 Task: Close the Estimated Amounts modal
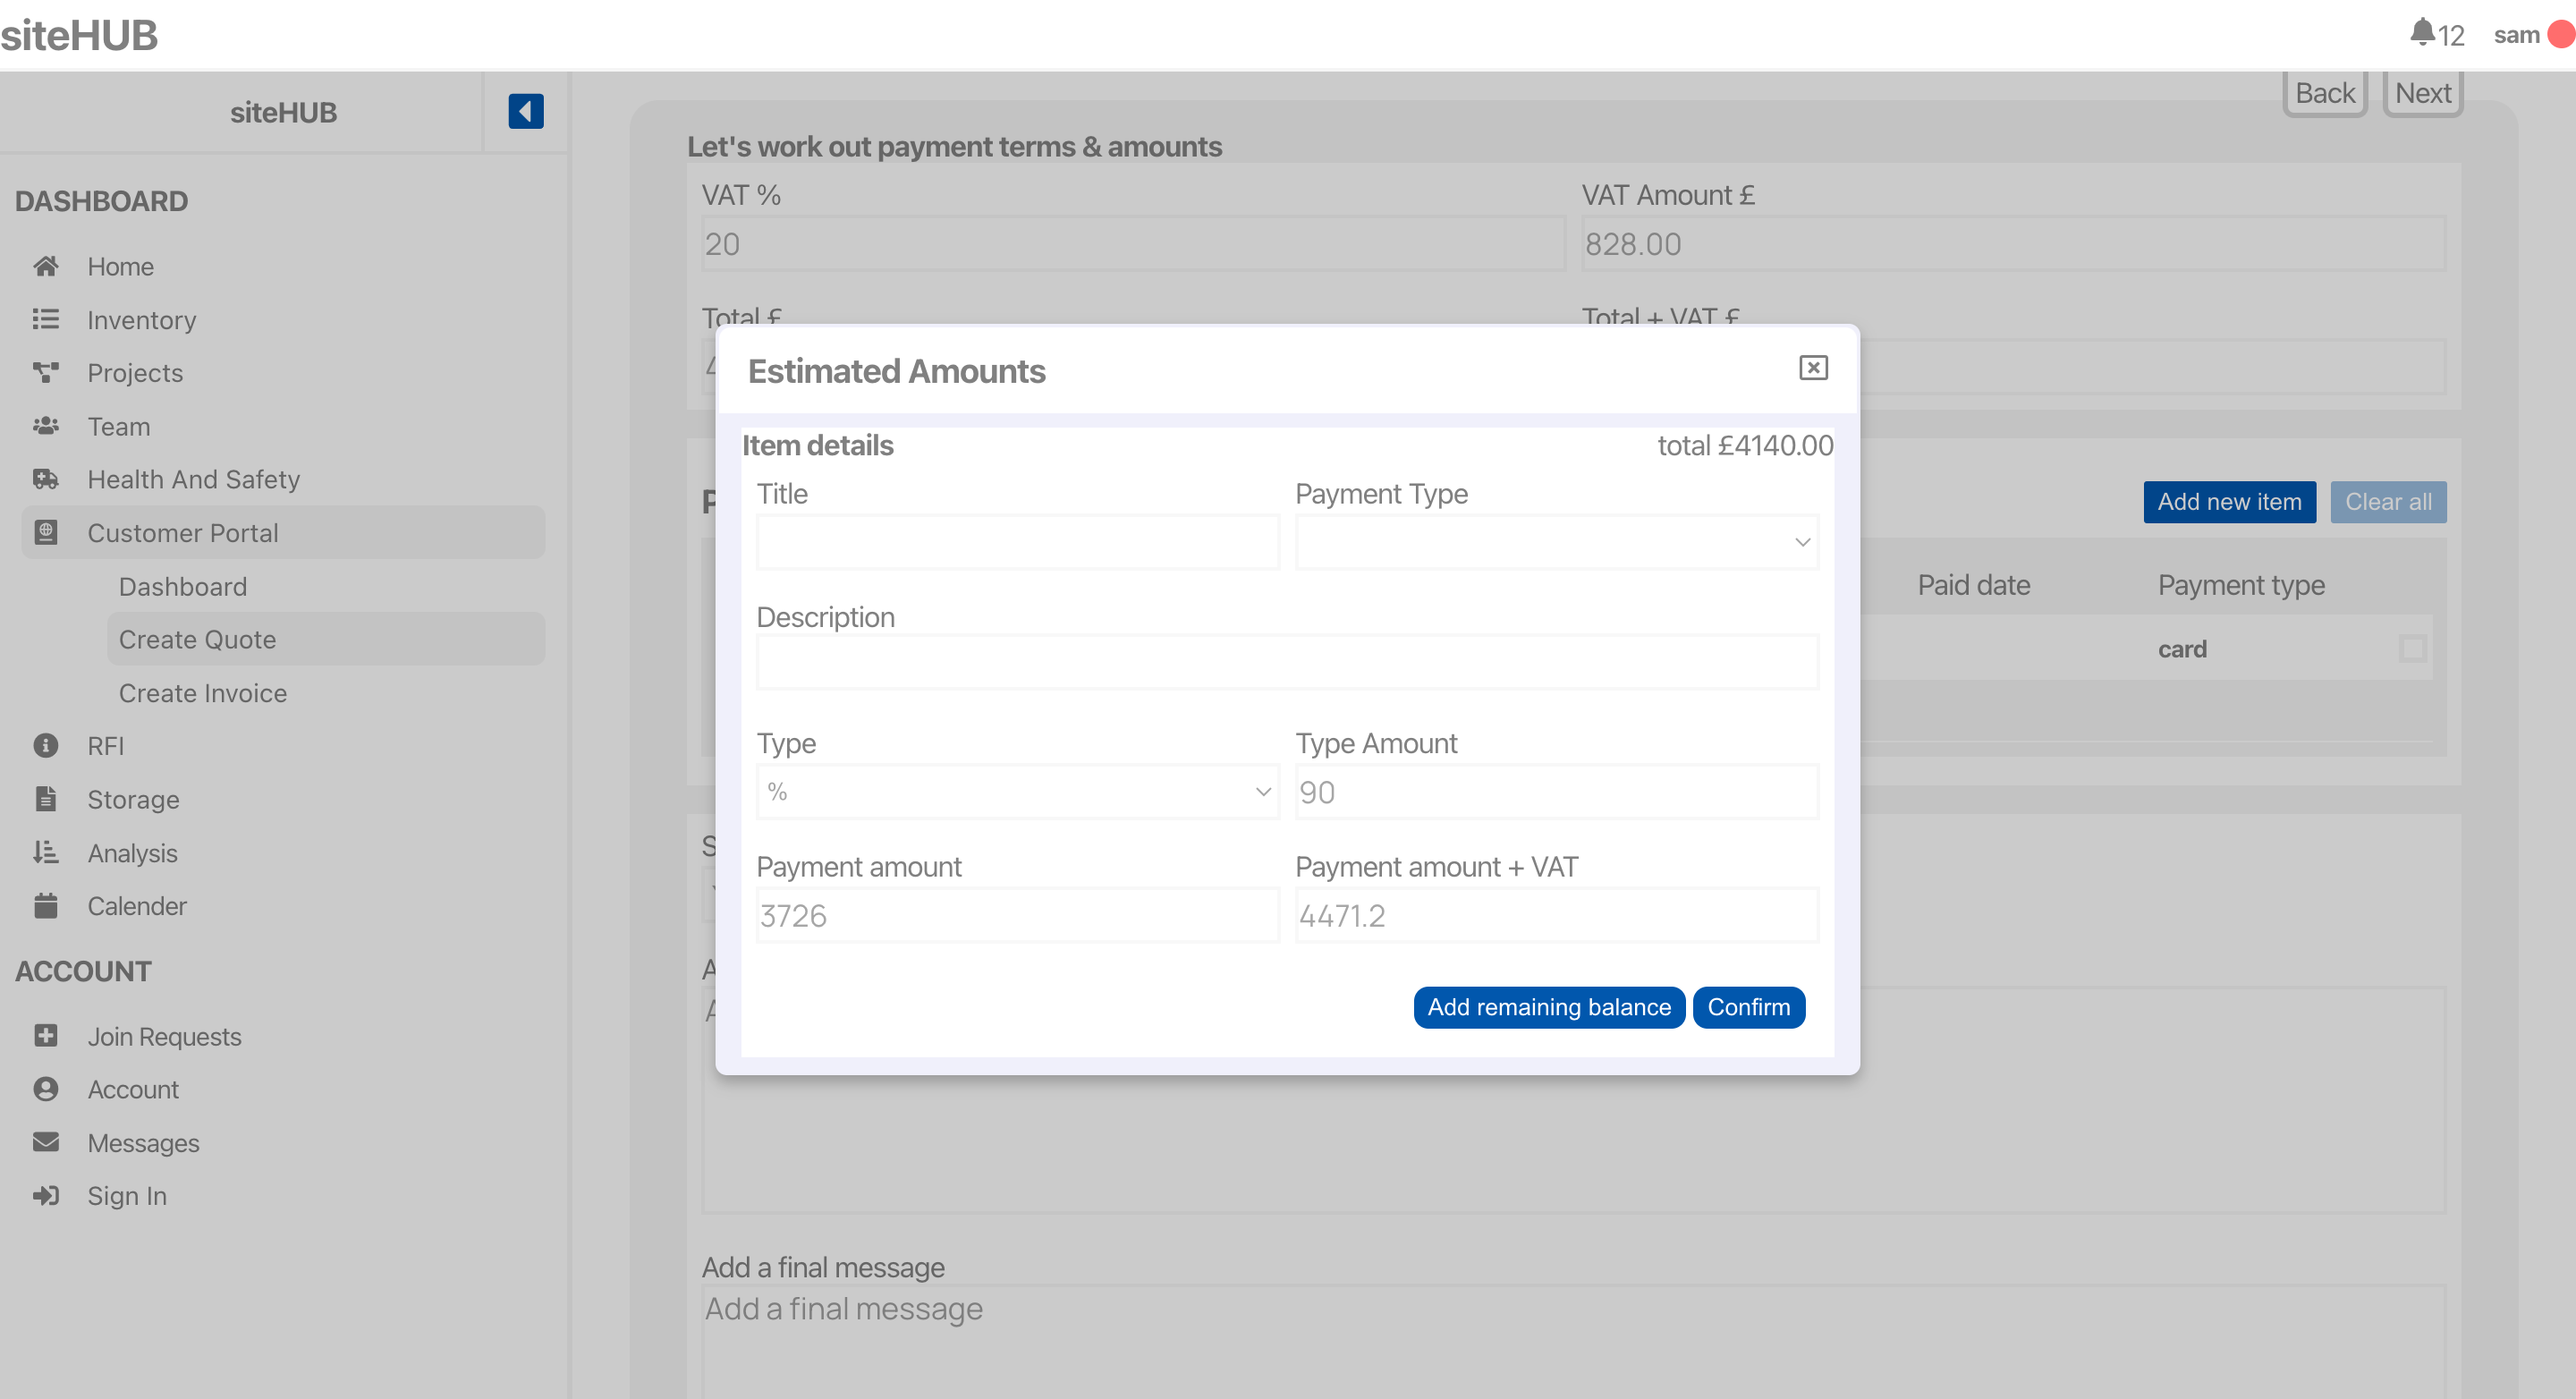click(x=1813, y=367)
